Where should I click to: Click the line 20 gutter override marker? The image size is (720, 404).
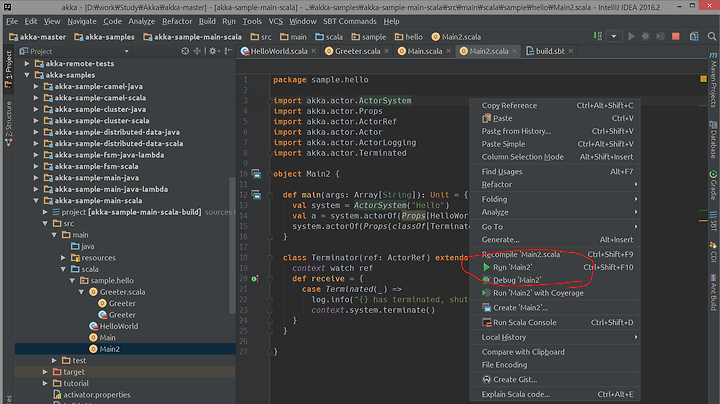(255, 278)
